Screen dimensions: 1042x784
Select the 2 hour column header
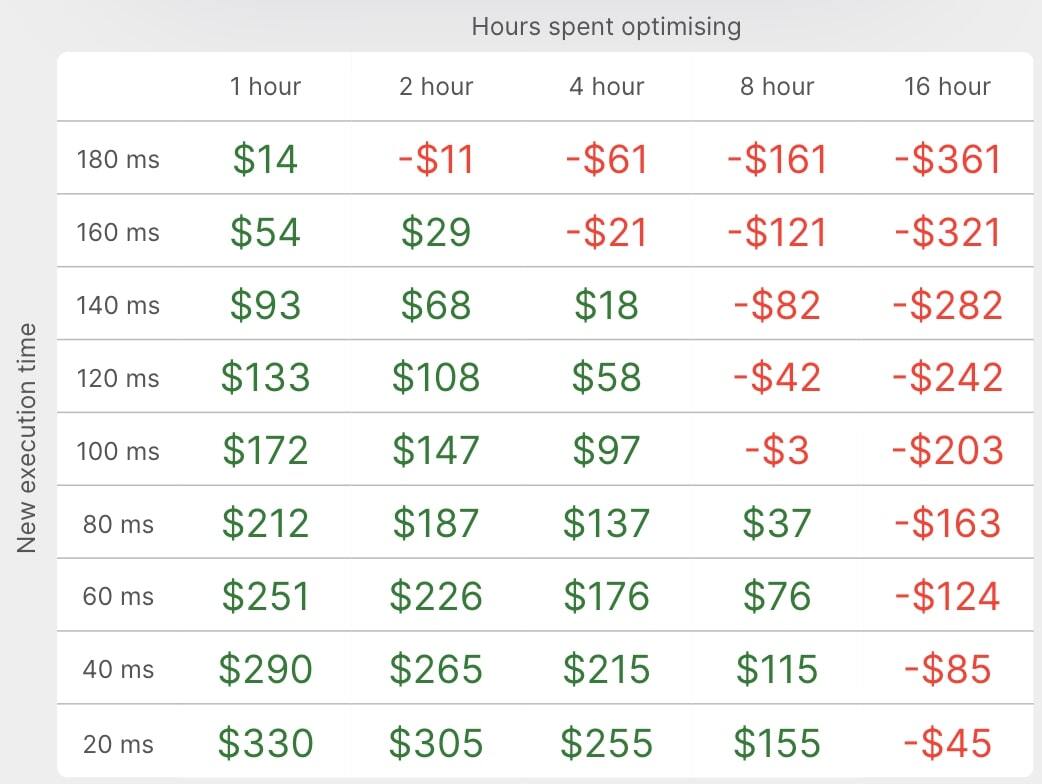pos(436,86)
